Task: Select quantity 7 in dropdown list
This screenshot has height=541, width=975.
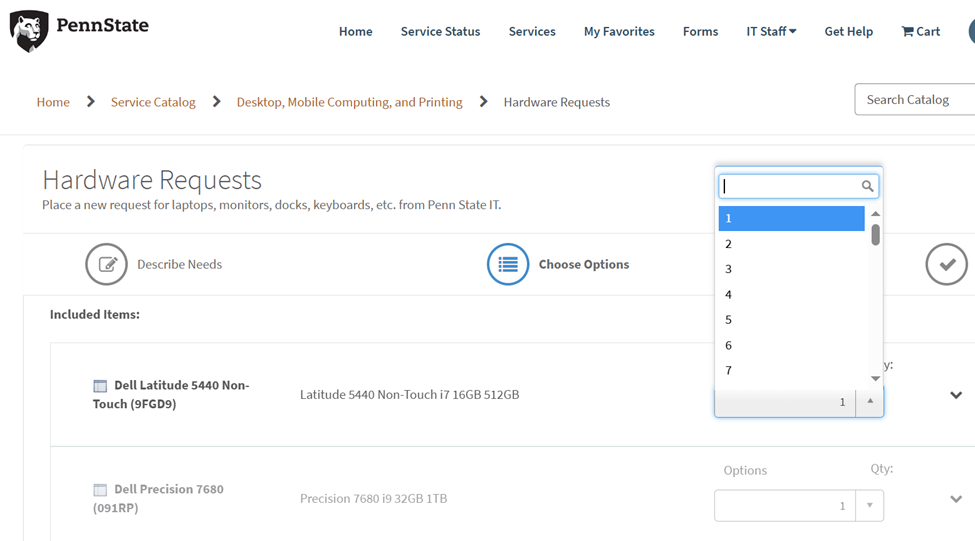Action: (792, 370)
